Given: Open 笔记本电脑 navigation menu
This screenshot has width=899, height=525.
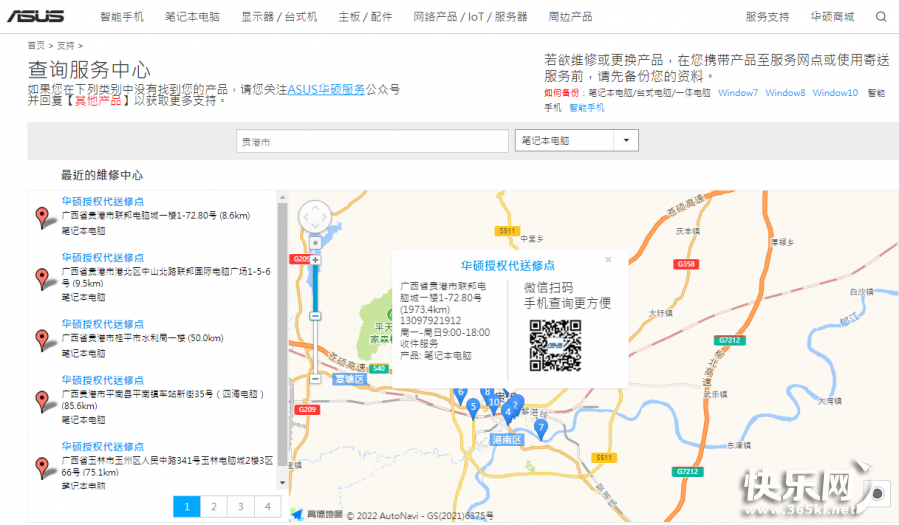Looking at the screenshot, I should click(x=193, y=17).
